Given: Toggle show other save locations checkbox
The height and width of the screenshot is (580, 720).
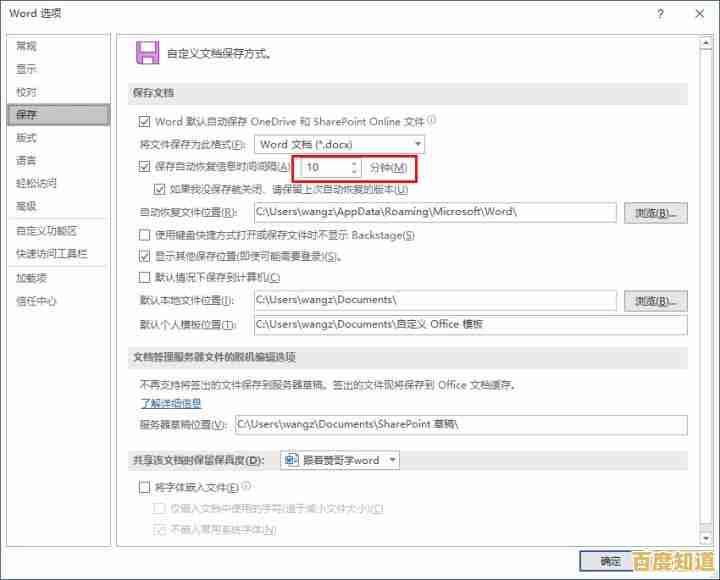Looking at the screenshot, I should point(144,256).
